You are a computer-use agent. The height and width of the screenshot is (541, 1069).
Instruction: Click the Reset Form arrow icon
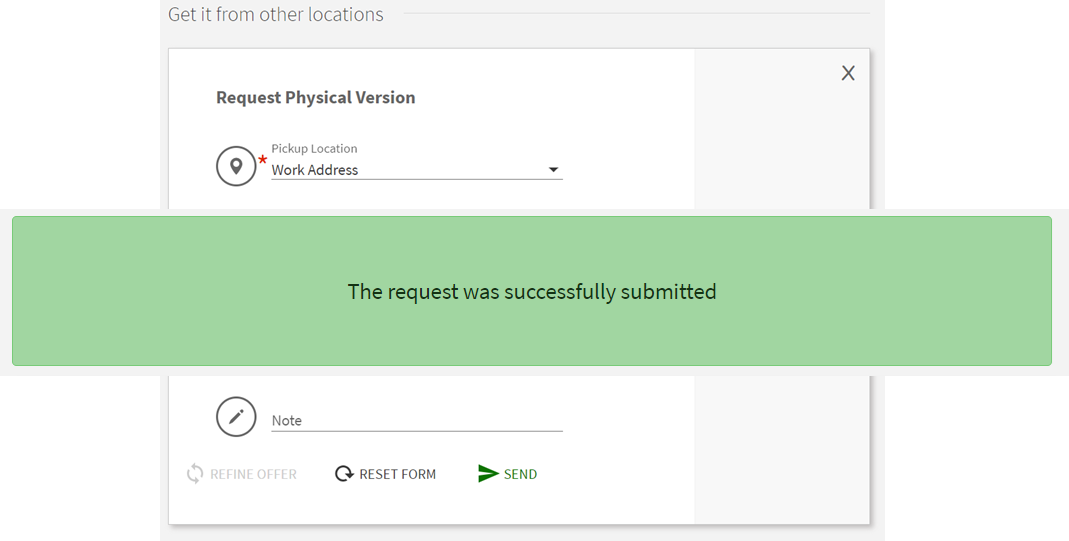coord(344,474)
